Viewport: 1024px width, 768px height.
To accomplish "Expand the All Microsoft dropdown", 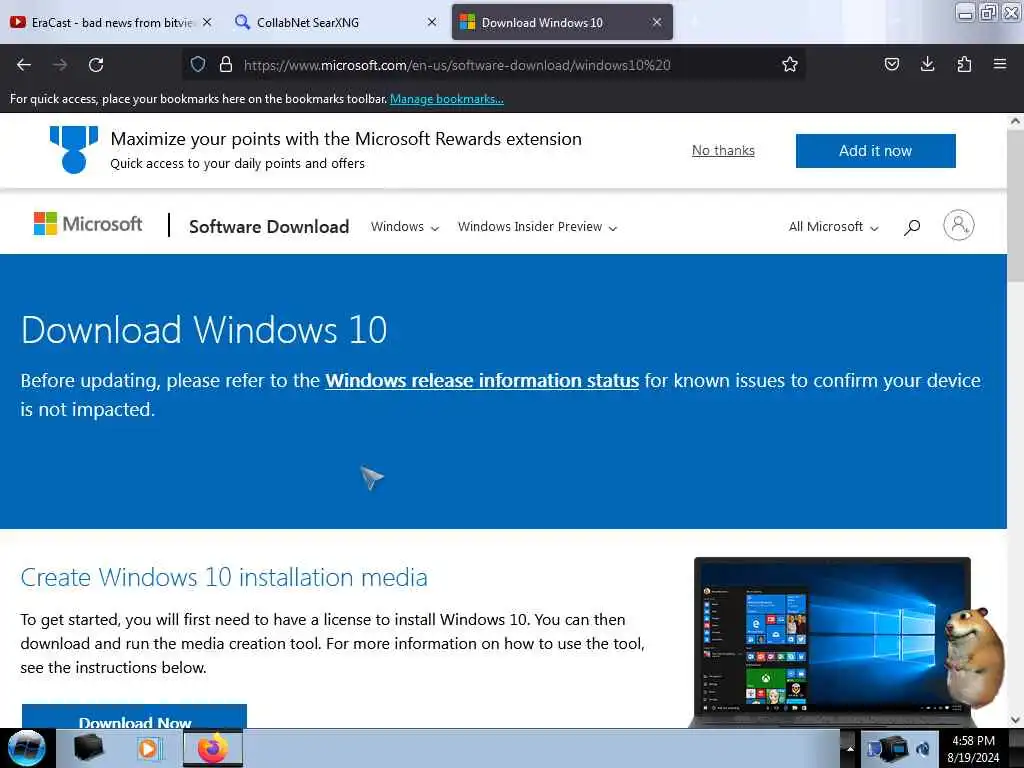I will point(833,227).
